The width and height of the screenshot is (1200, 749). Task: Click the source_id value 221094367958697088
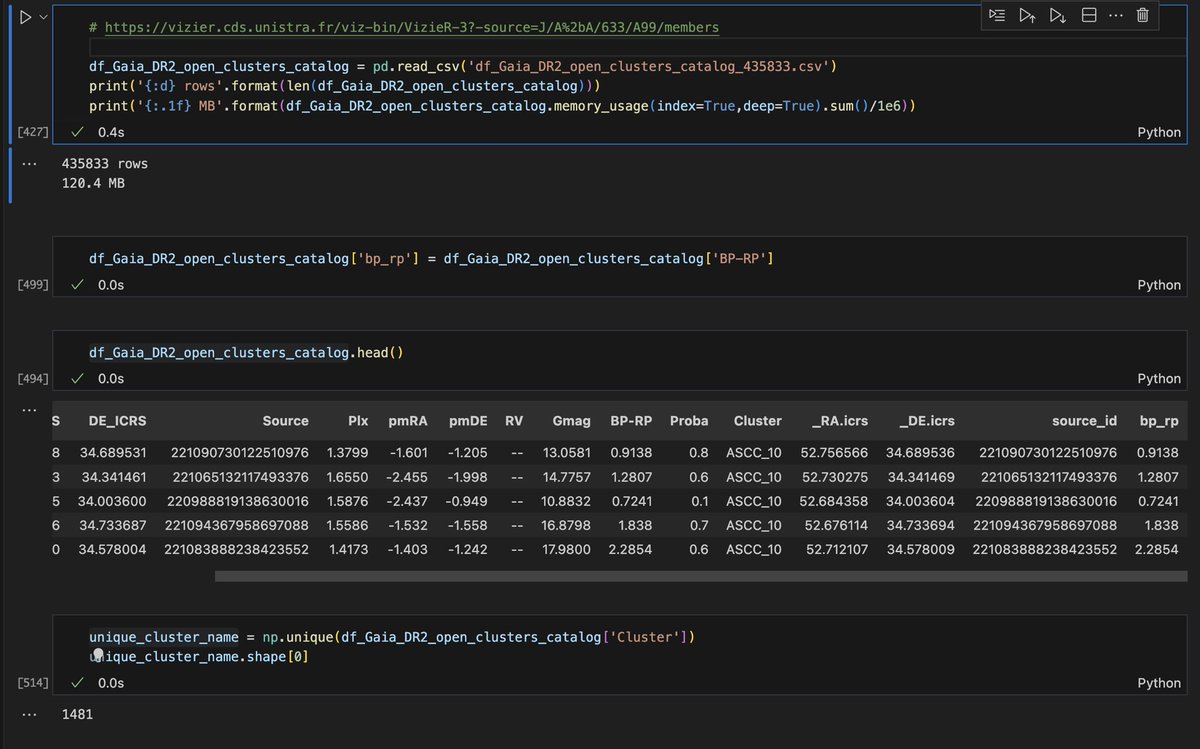pyautogui.click(x=1044, y=525)
